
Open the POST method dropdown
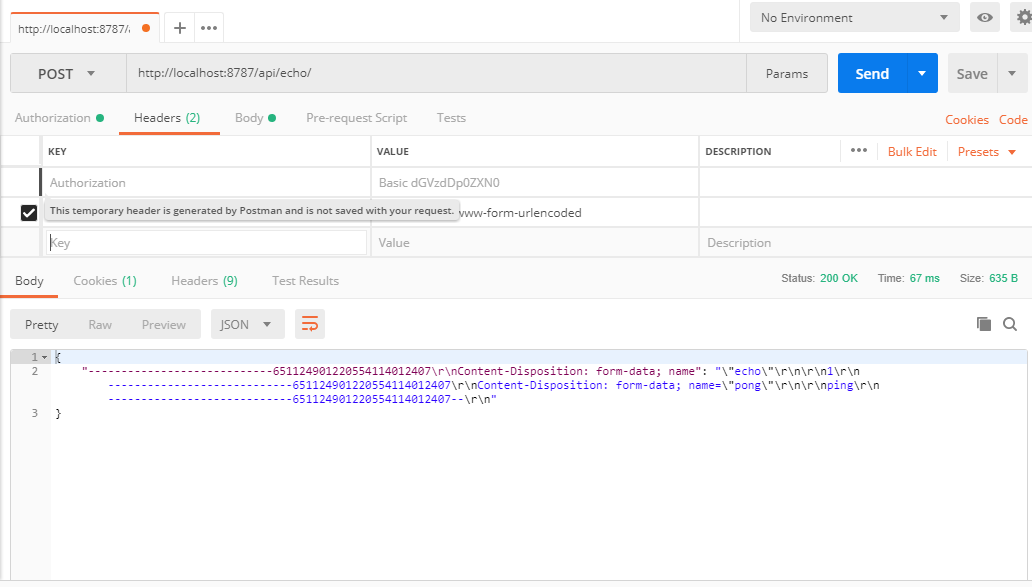[x=68, y=74]
